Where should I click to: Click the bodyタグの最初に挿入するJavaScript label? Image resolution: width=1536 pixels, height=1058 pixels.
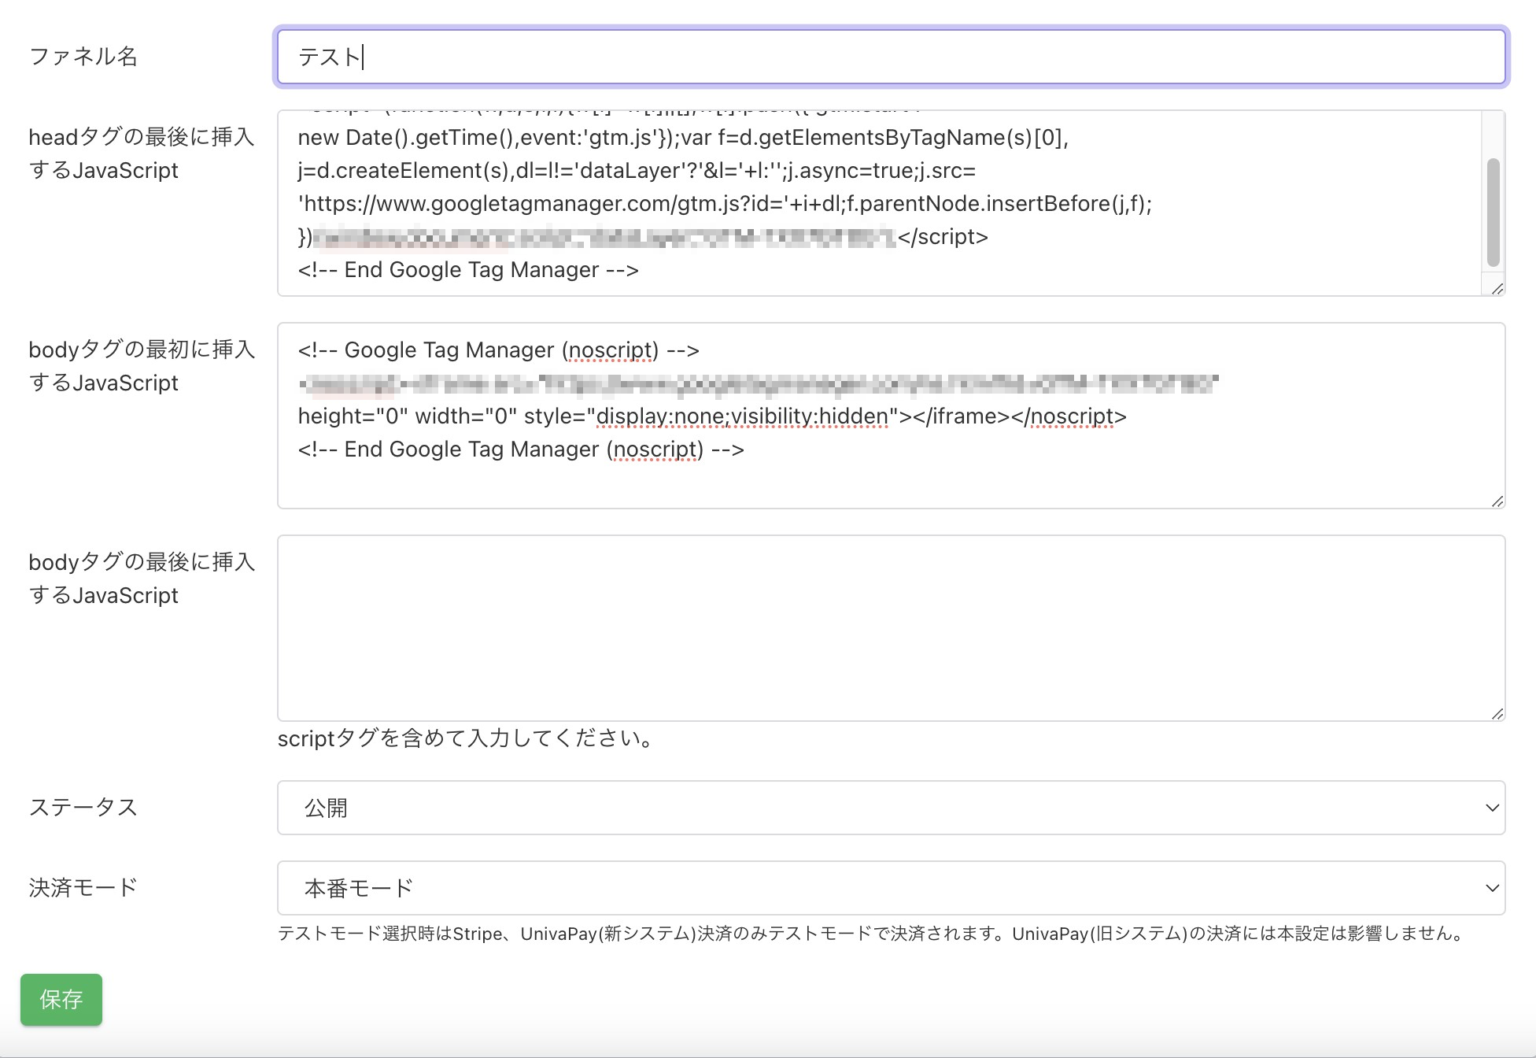tap(141, 366)
